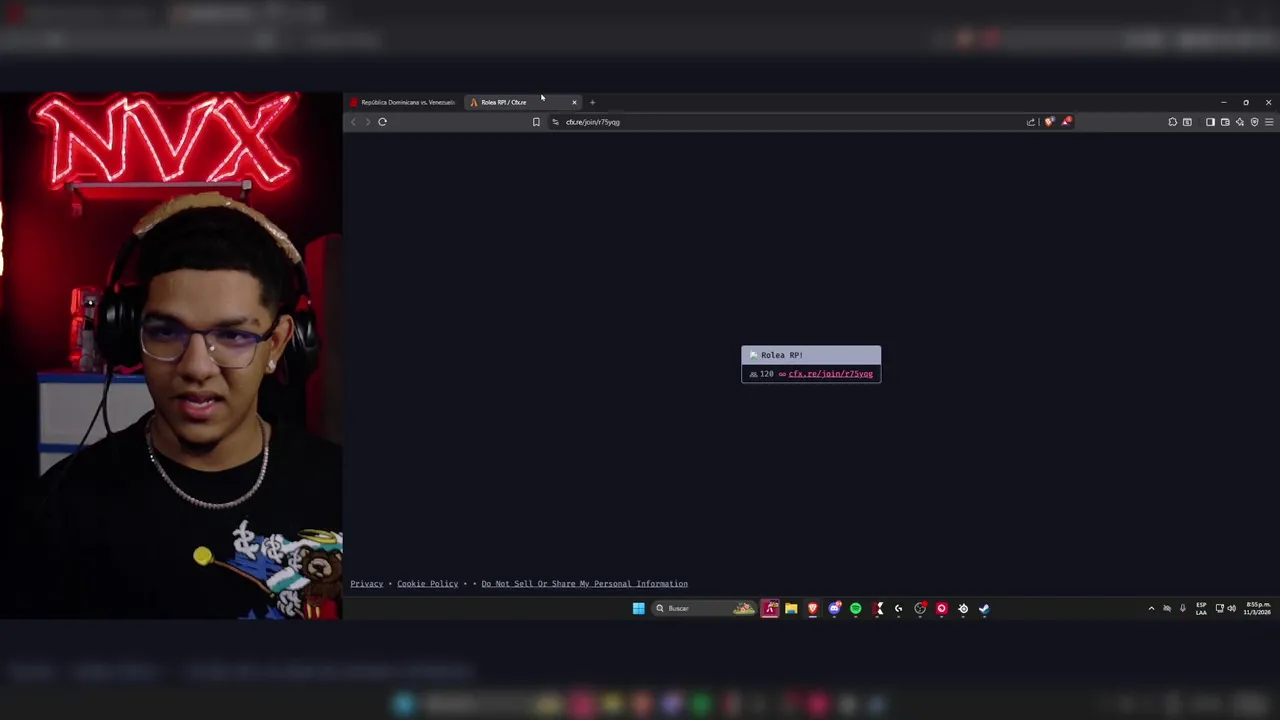Image resolution: width=1280 pixels, height=720 pixels.
Task: Open a new browser tab
Action: 592,102
